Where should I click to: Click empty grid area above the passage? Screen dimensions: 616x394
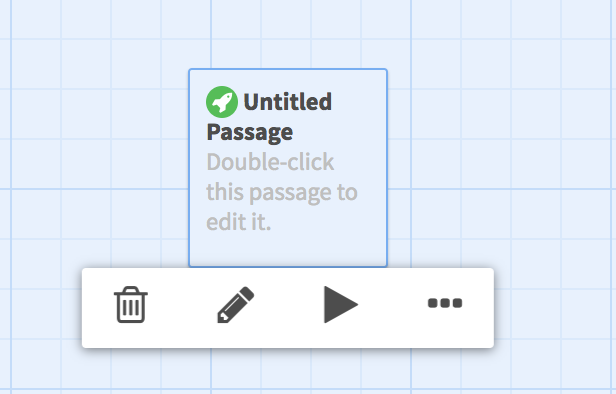click(288, 33)
